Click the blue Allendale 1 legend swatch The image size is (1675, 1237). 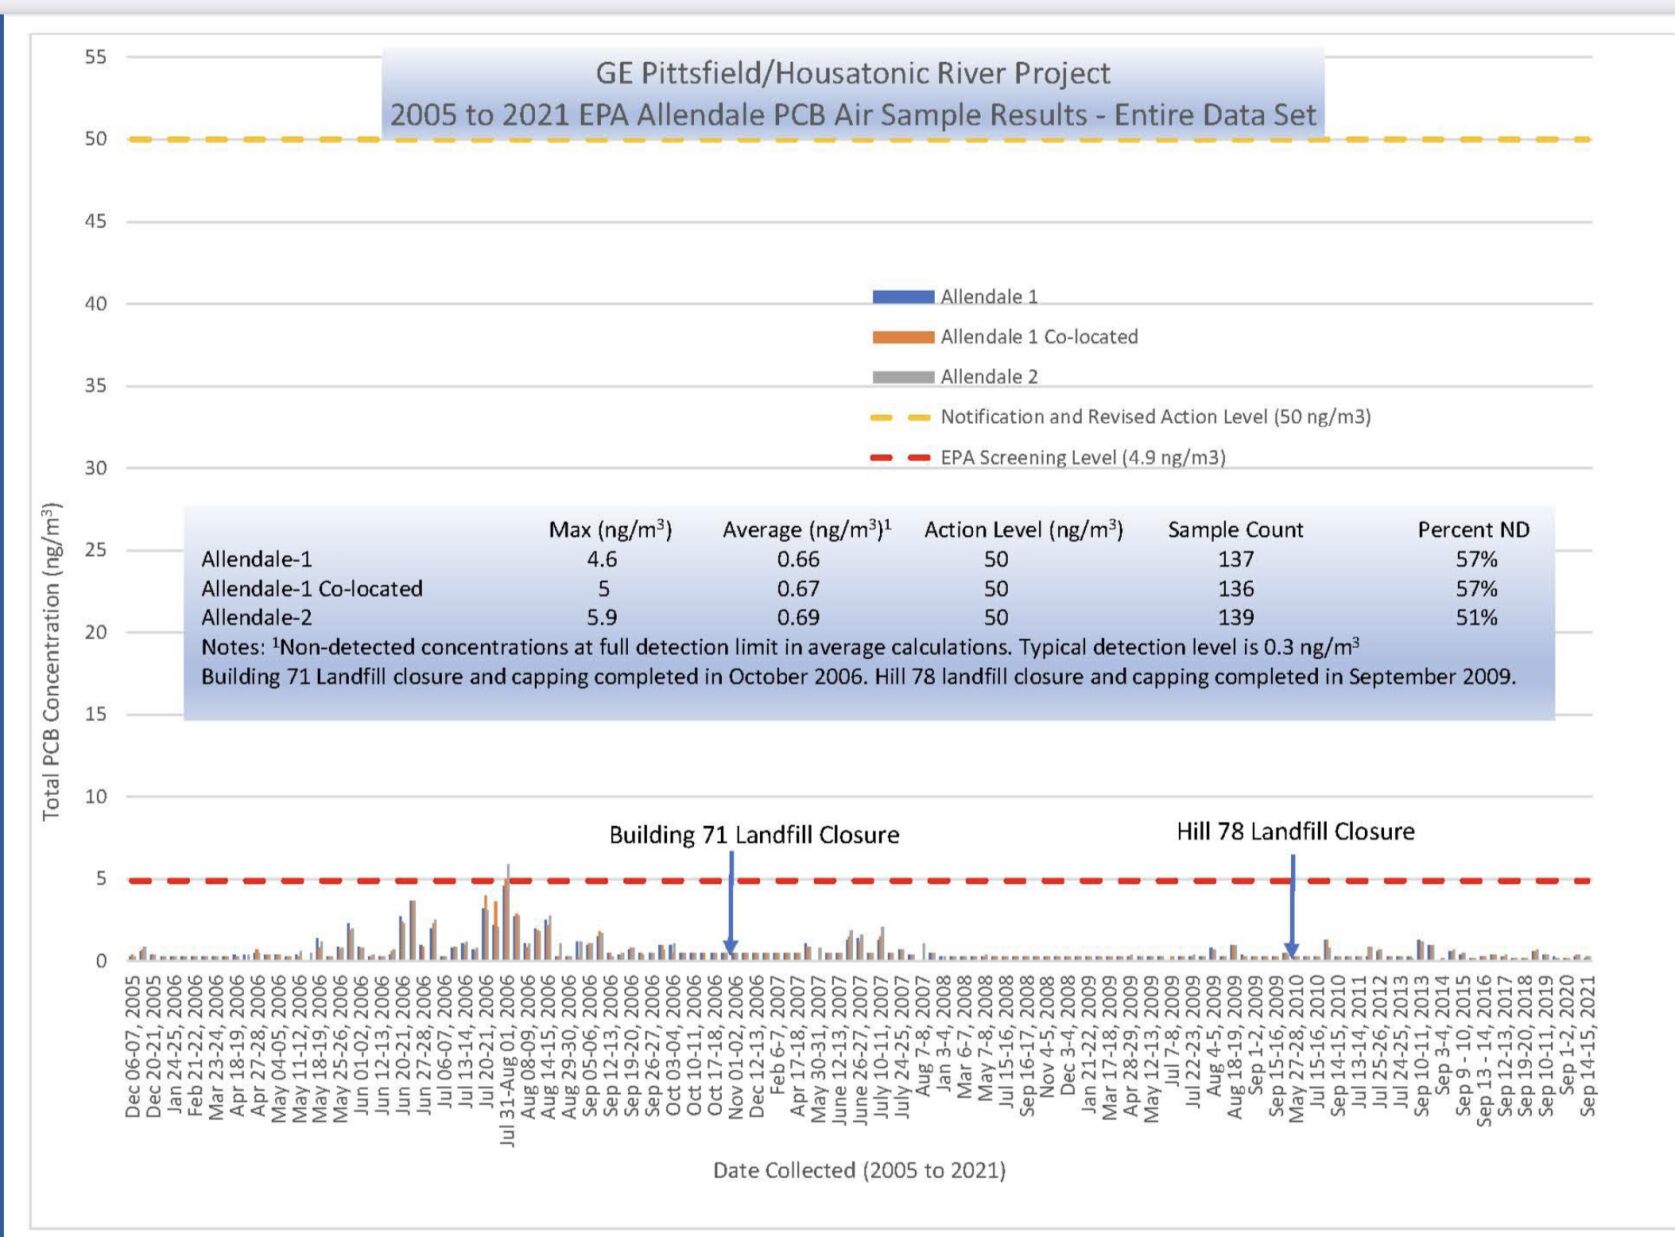(902, 297)
